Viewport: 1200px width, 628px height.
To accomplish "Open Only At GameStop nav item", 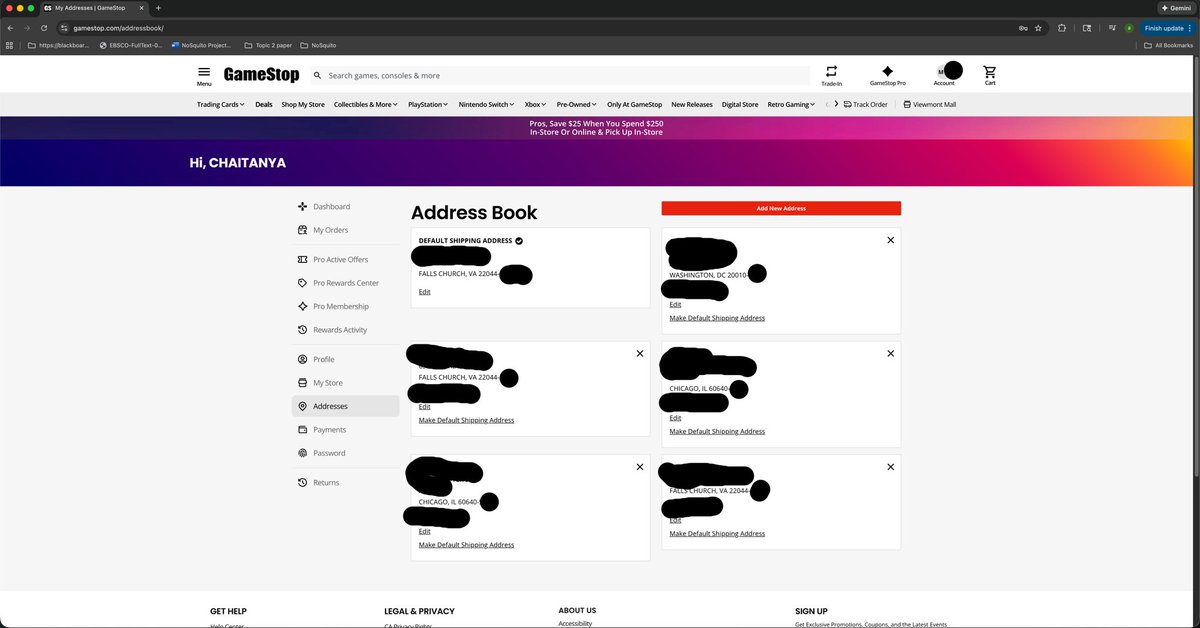I will (634, 104).
